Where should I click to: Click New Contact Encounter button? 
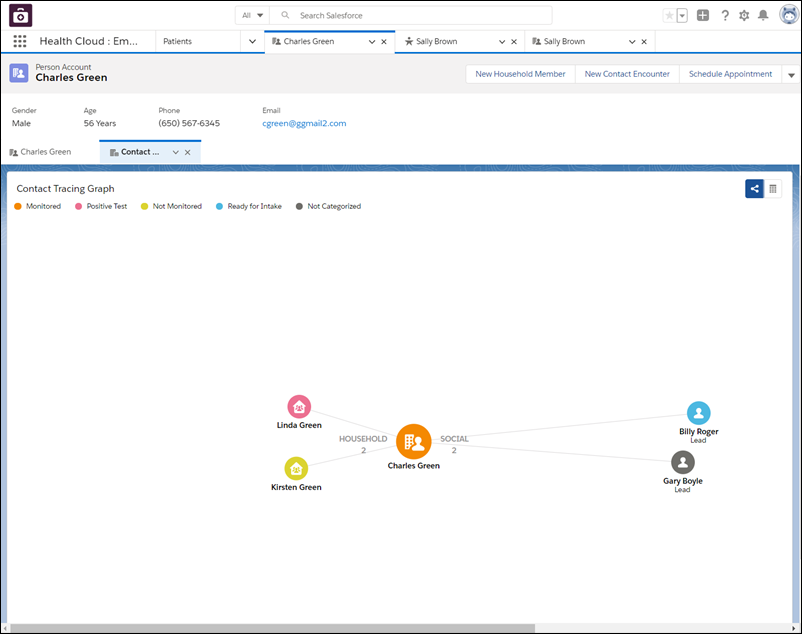(x=627, y=74)
